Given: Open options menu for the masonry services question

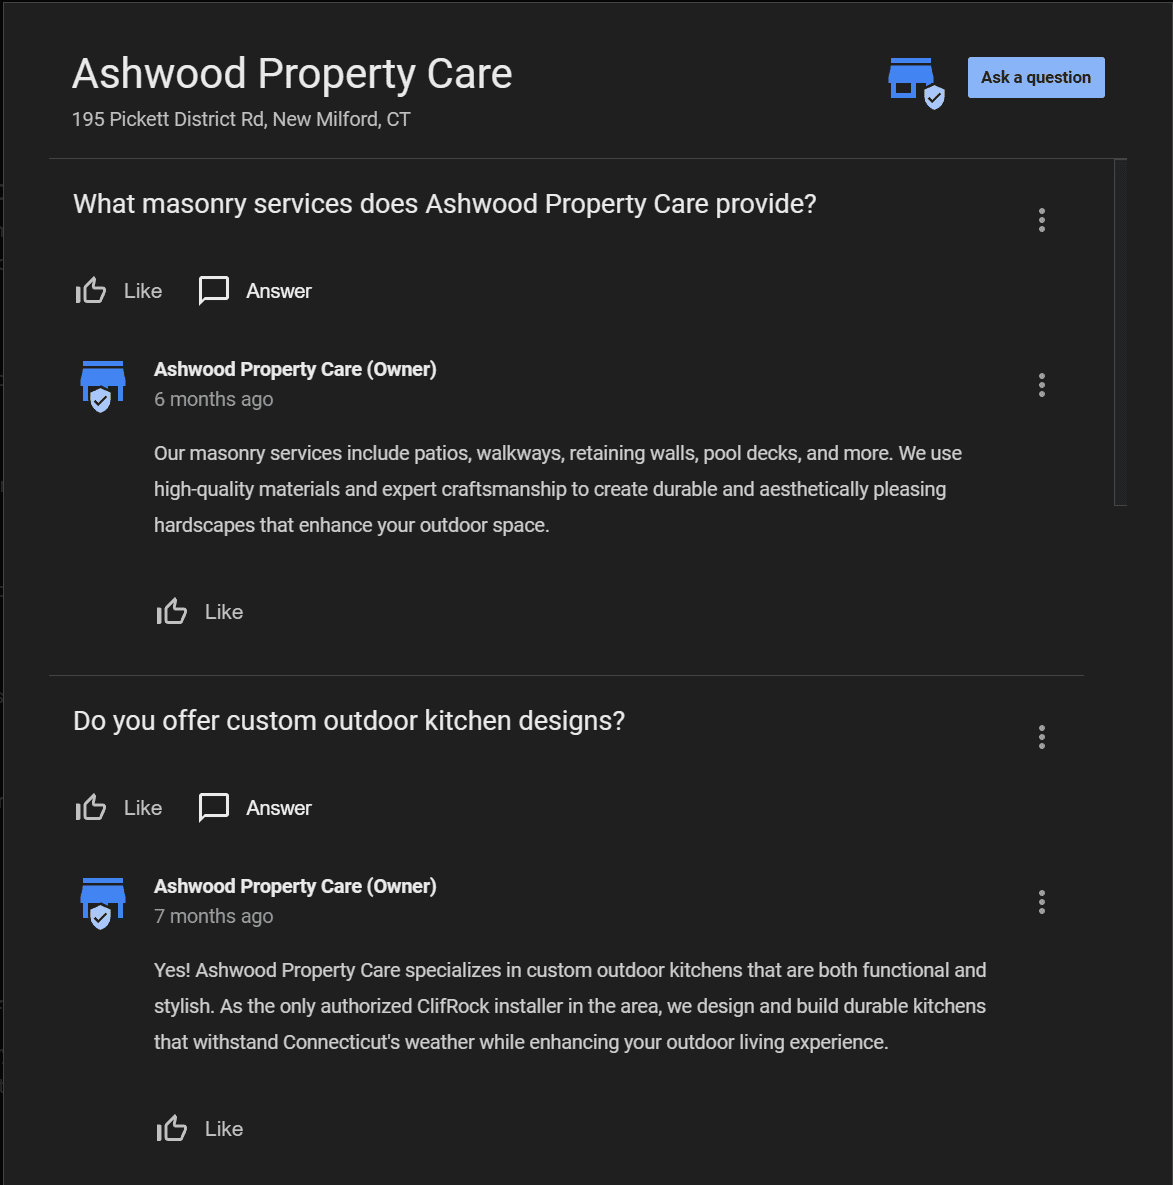Looking at the screenshot, I should point(1042,220).
